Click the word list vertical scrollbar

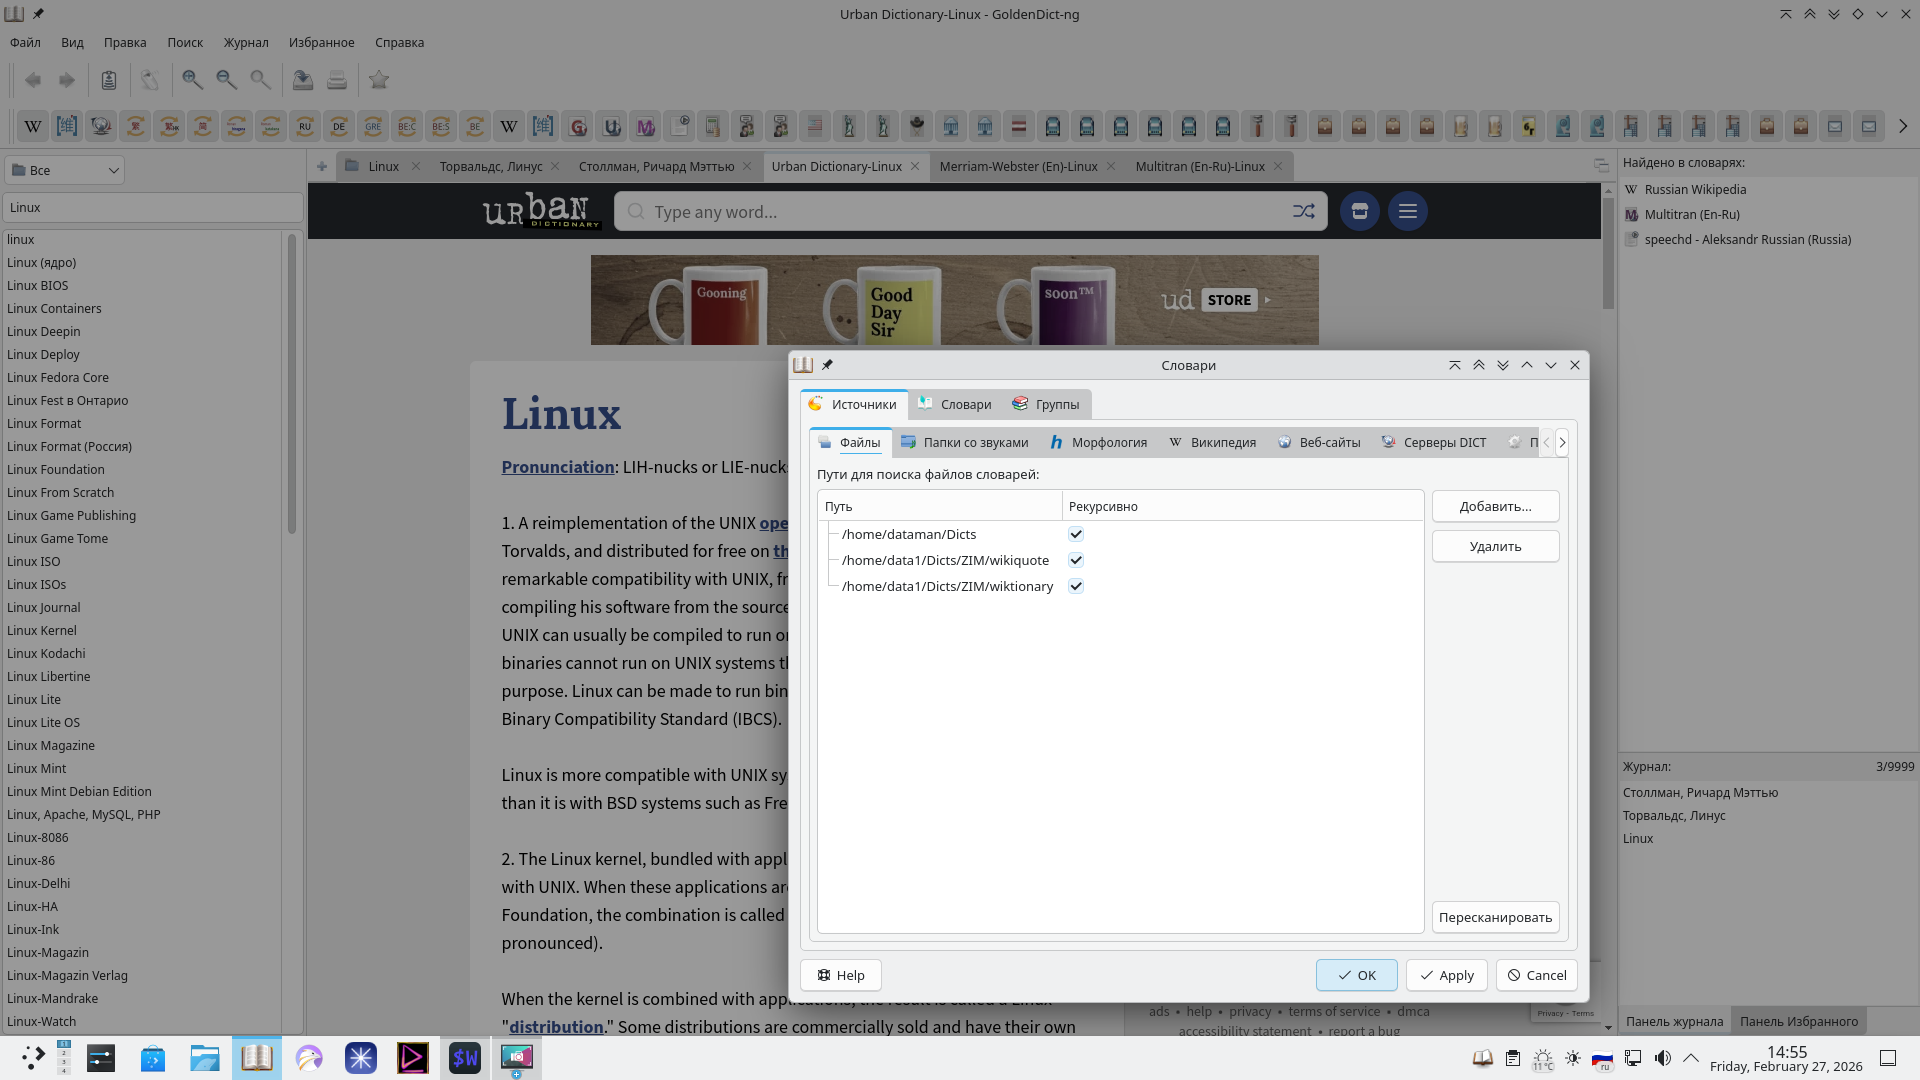(x=292, y=385)
